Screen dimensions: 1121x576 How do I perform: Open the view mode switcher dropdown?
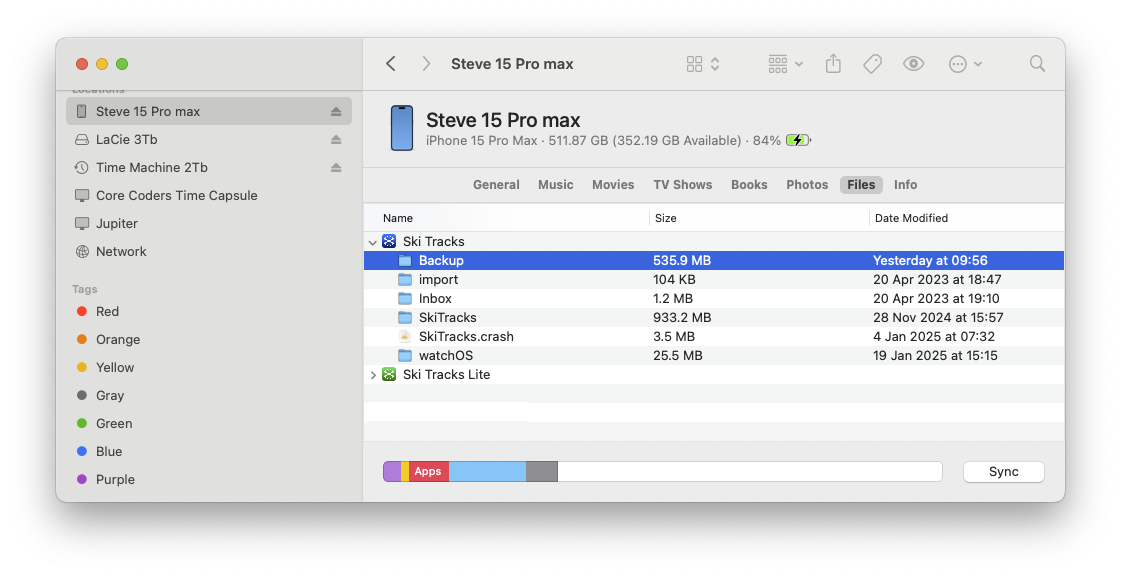point(703,64)
